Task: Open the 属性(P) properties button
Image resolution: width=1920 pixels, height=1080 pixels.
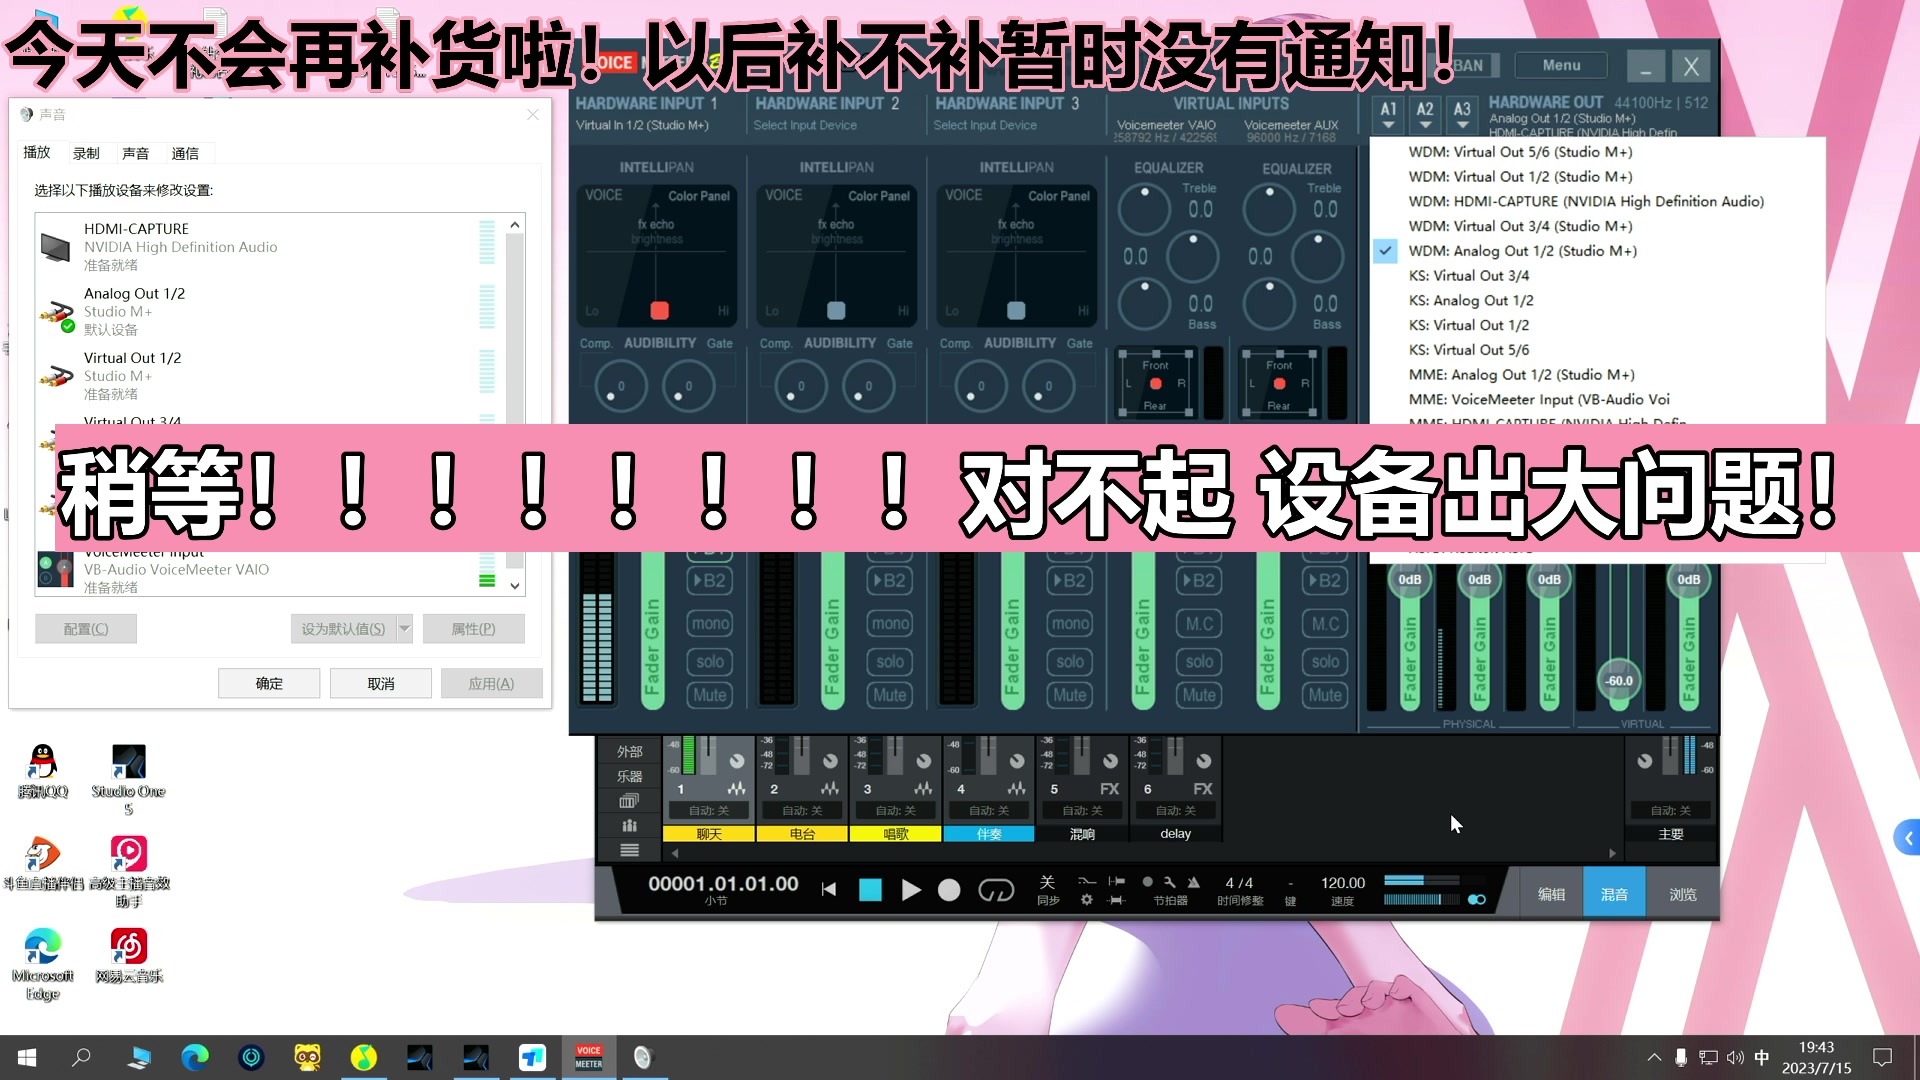Action: (x=474, y=628)
